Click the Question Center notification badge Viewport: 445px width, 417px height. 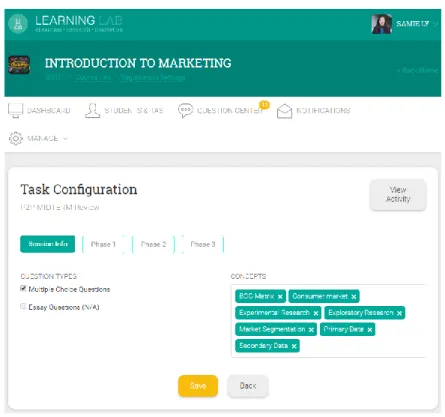264,105
